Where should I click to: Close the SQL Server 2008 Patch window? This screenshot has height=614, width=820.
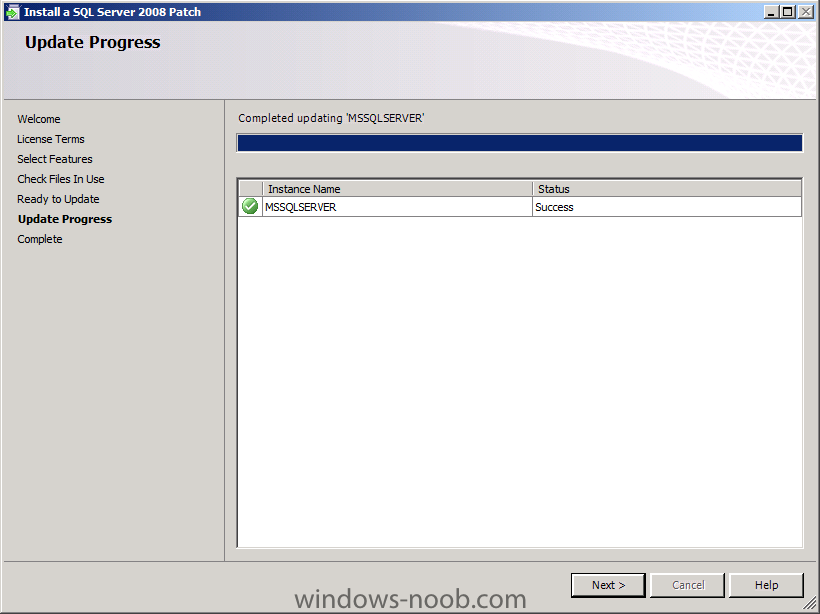(x=805, y=12)
